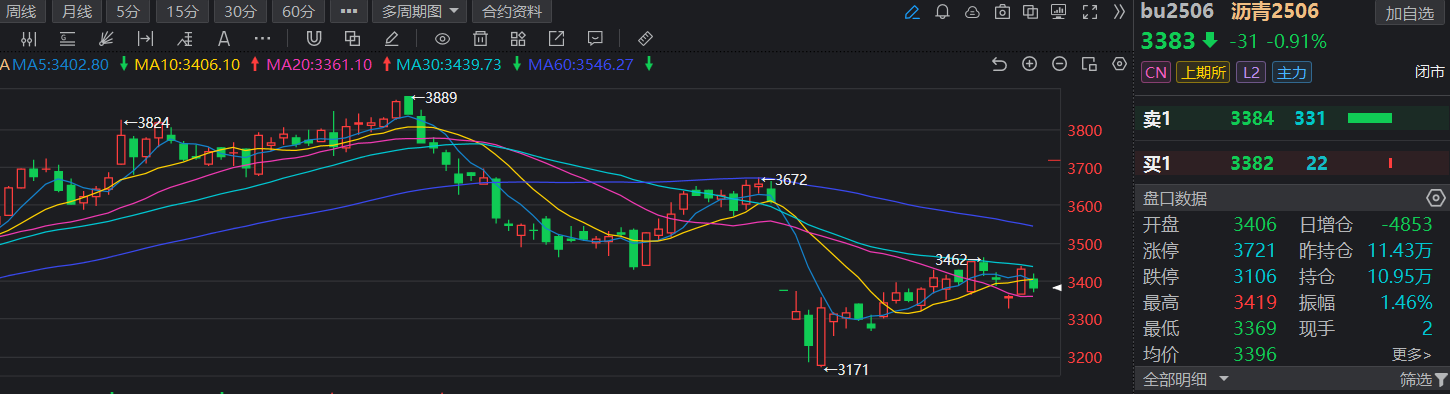Image resolution: width=1450 pixels, height=394 pixels.
Task: Open the price alert bell
Action: [x=942, y=12]
